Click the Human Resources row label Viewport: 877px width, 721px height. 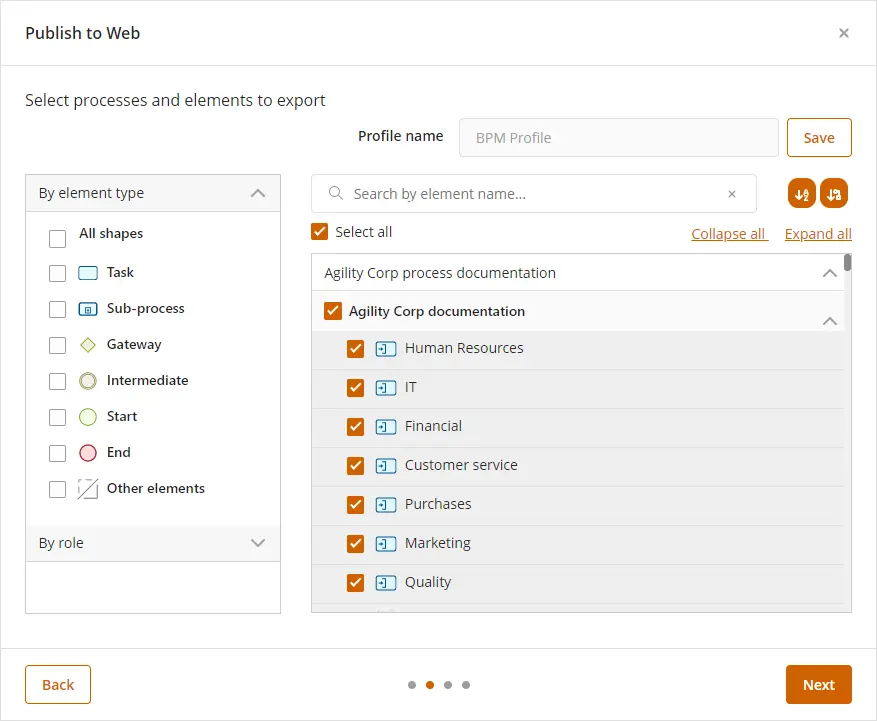(464, 348)
